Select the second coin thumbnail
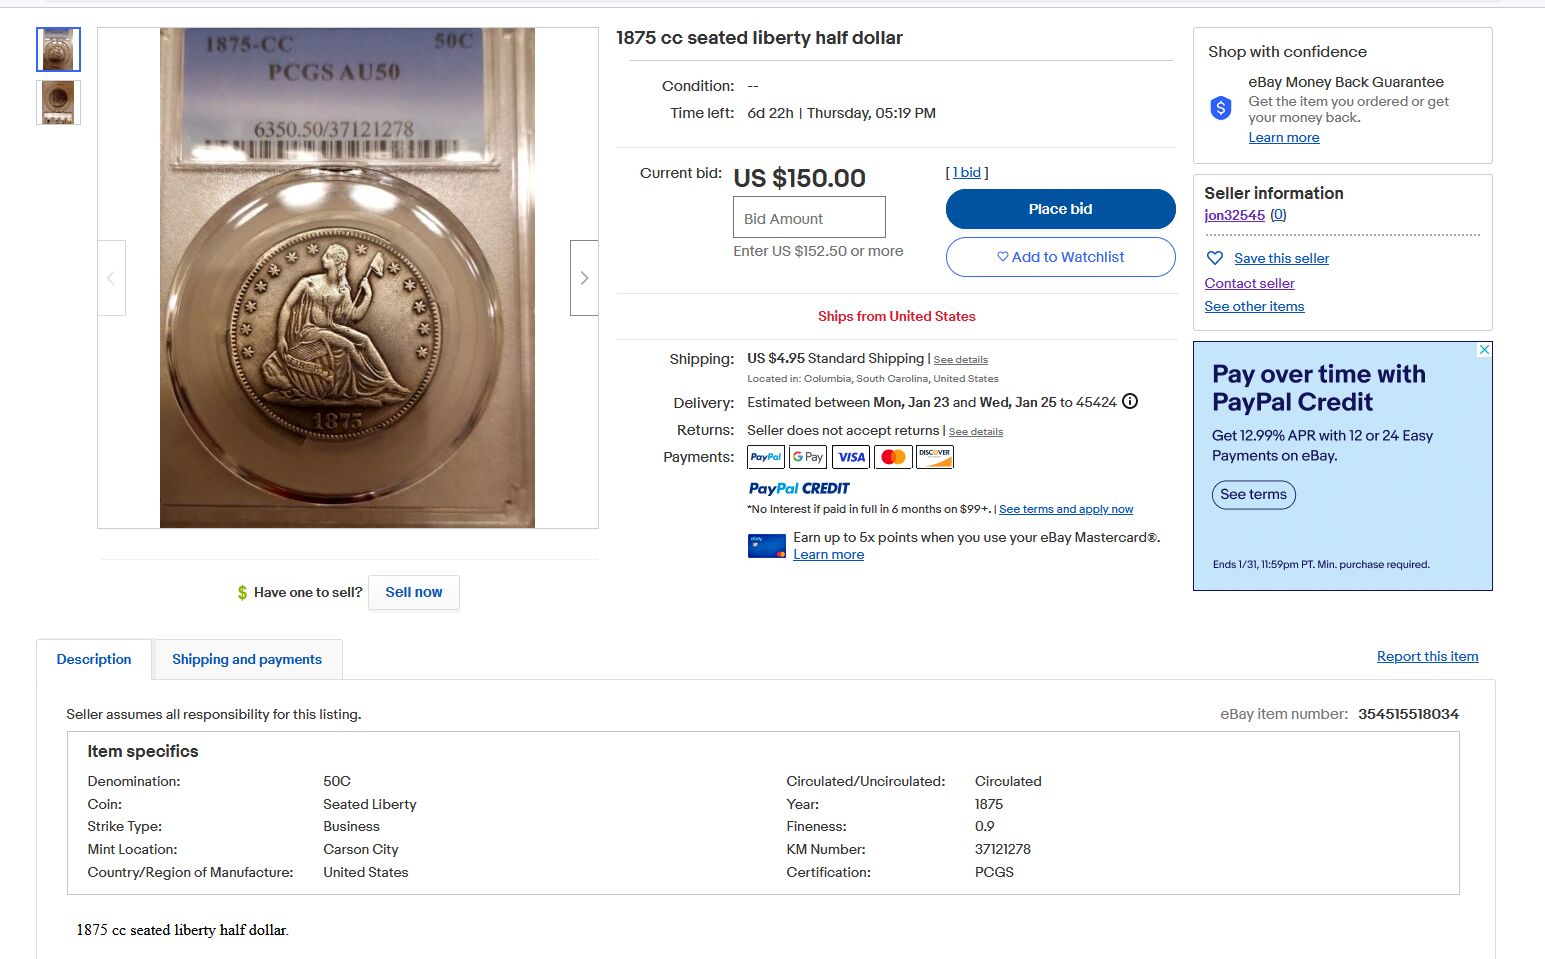The image size is (1545, 959). [58, 102]
